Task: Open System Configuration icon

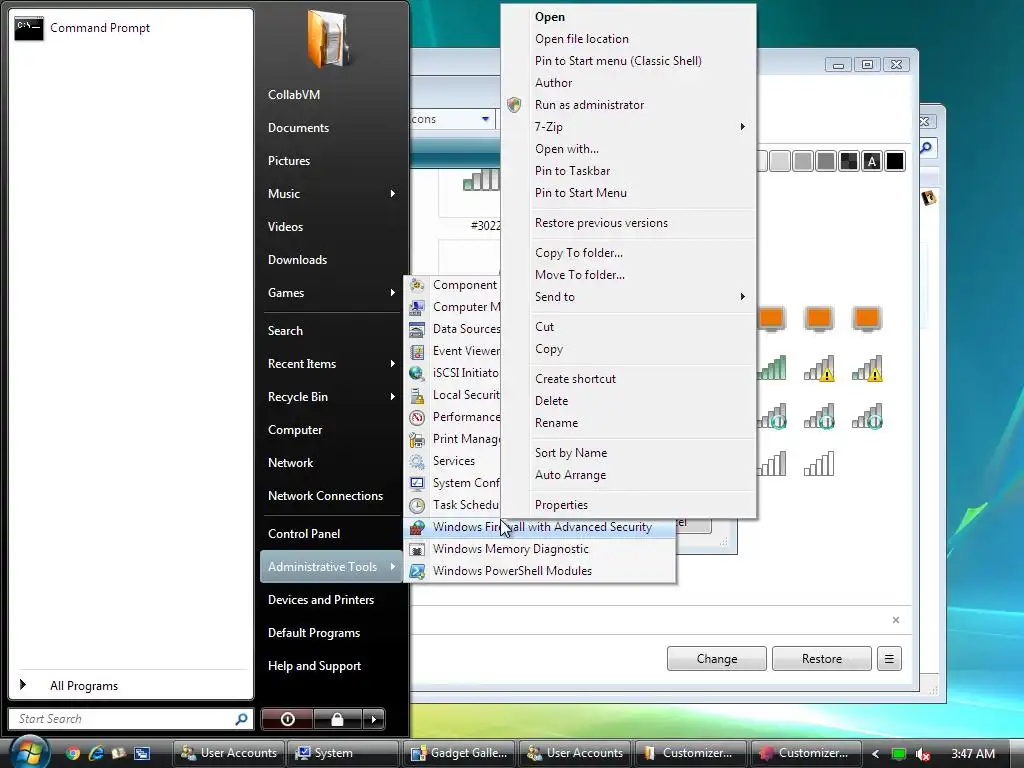Action: pos(417,483)
